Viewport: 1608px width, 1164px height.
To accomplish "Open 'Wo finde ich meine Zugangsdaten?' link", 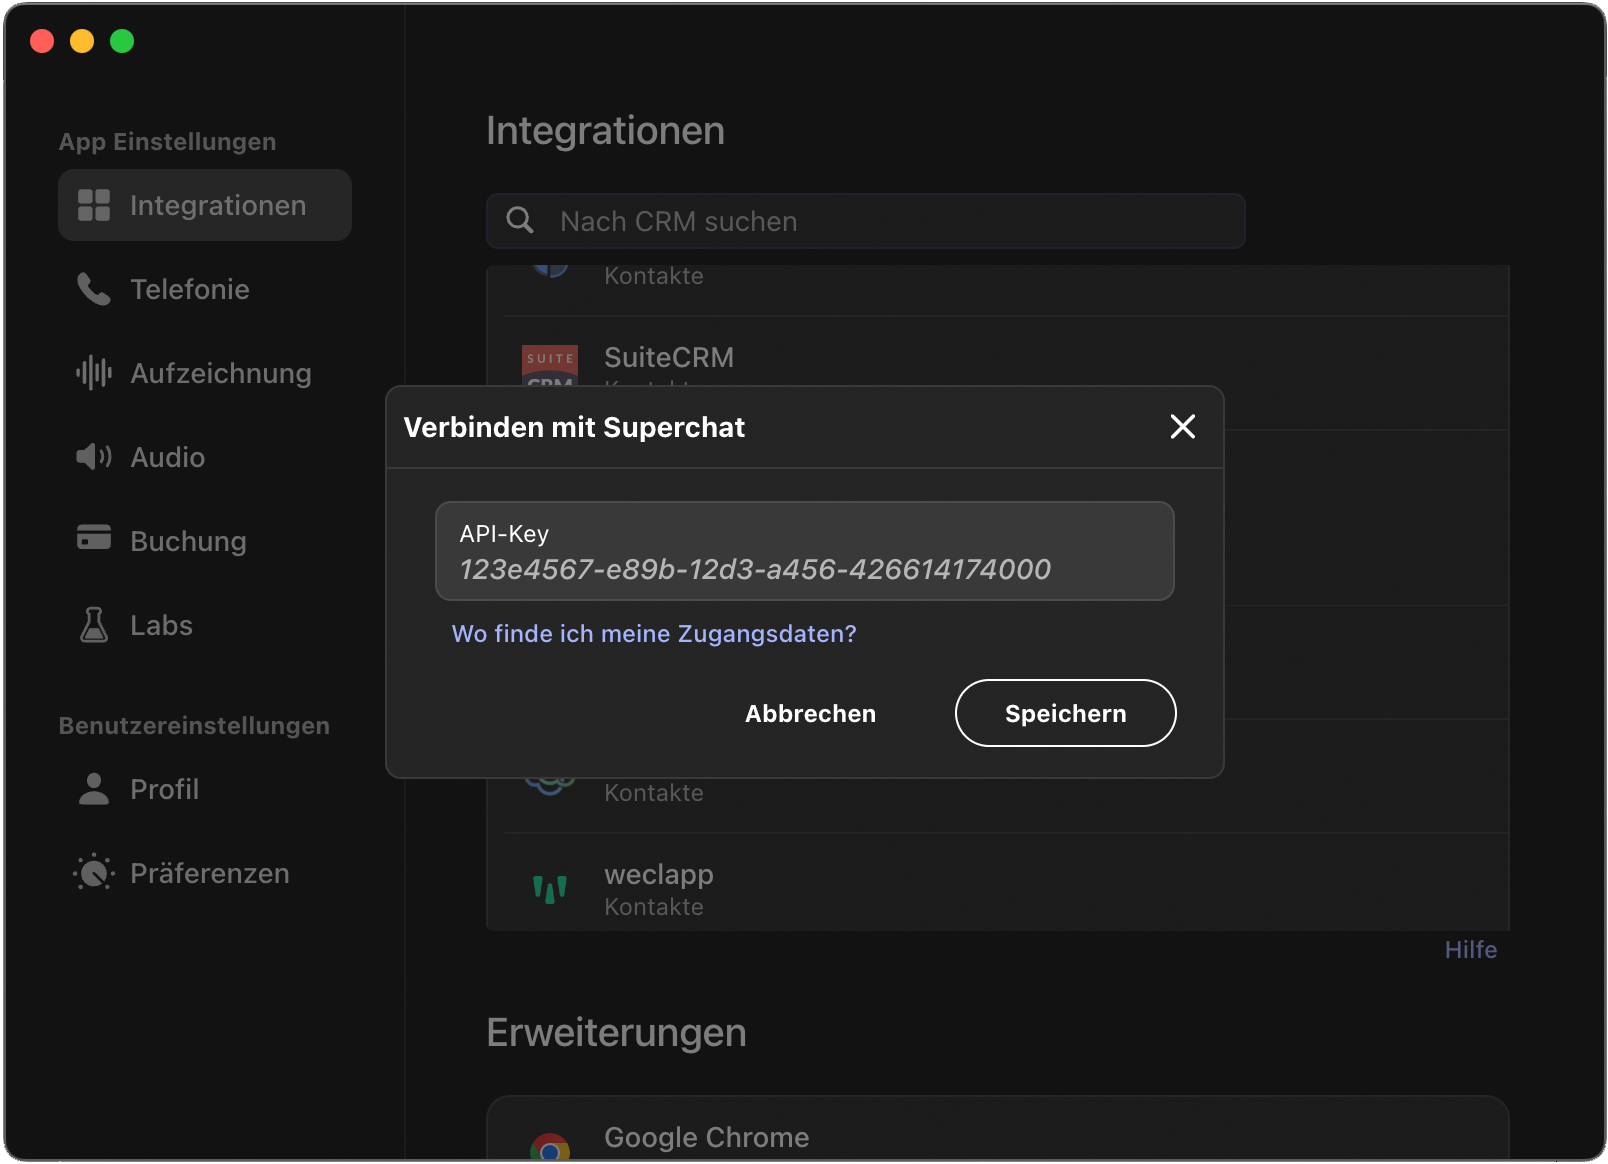I will coord(654,633).
